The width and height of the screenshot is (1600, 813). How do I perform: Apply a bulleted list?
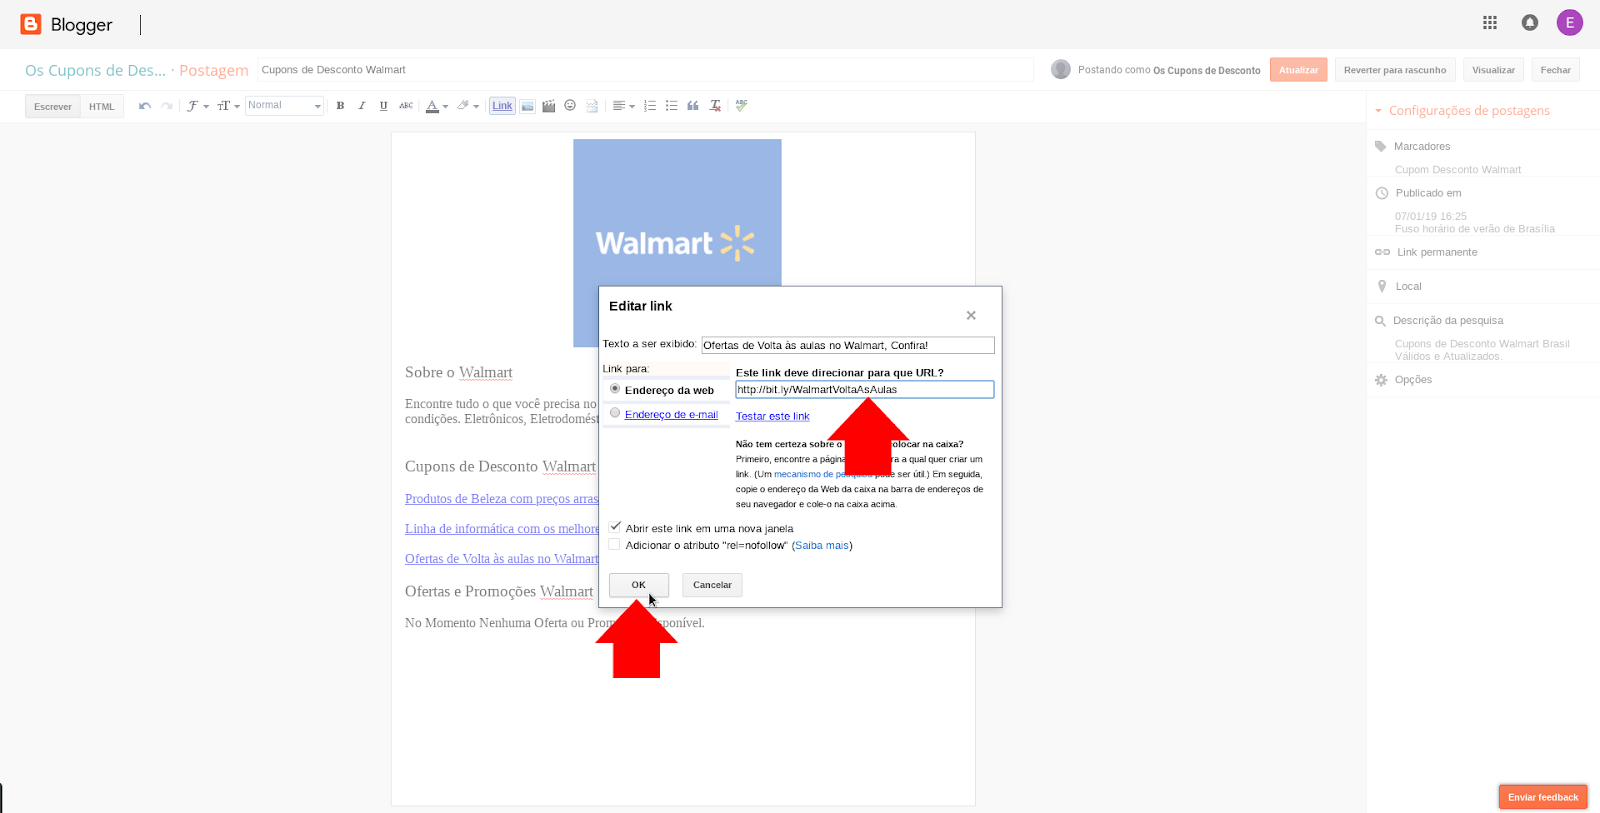(671, 106)
